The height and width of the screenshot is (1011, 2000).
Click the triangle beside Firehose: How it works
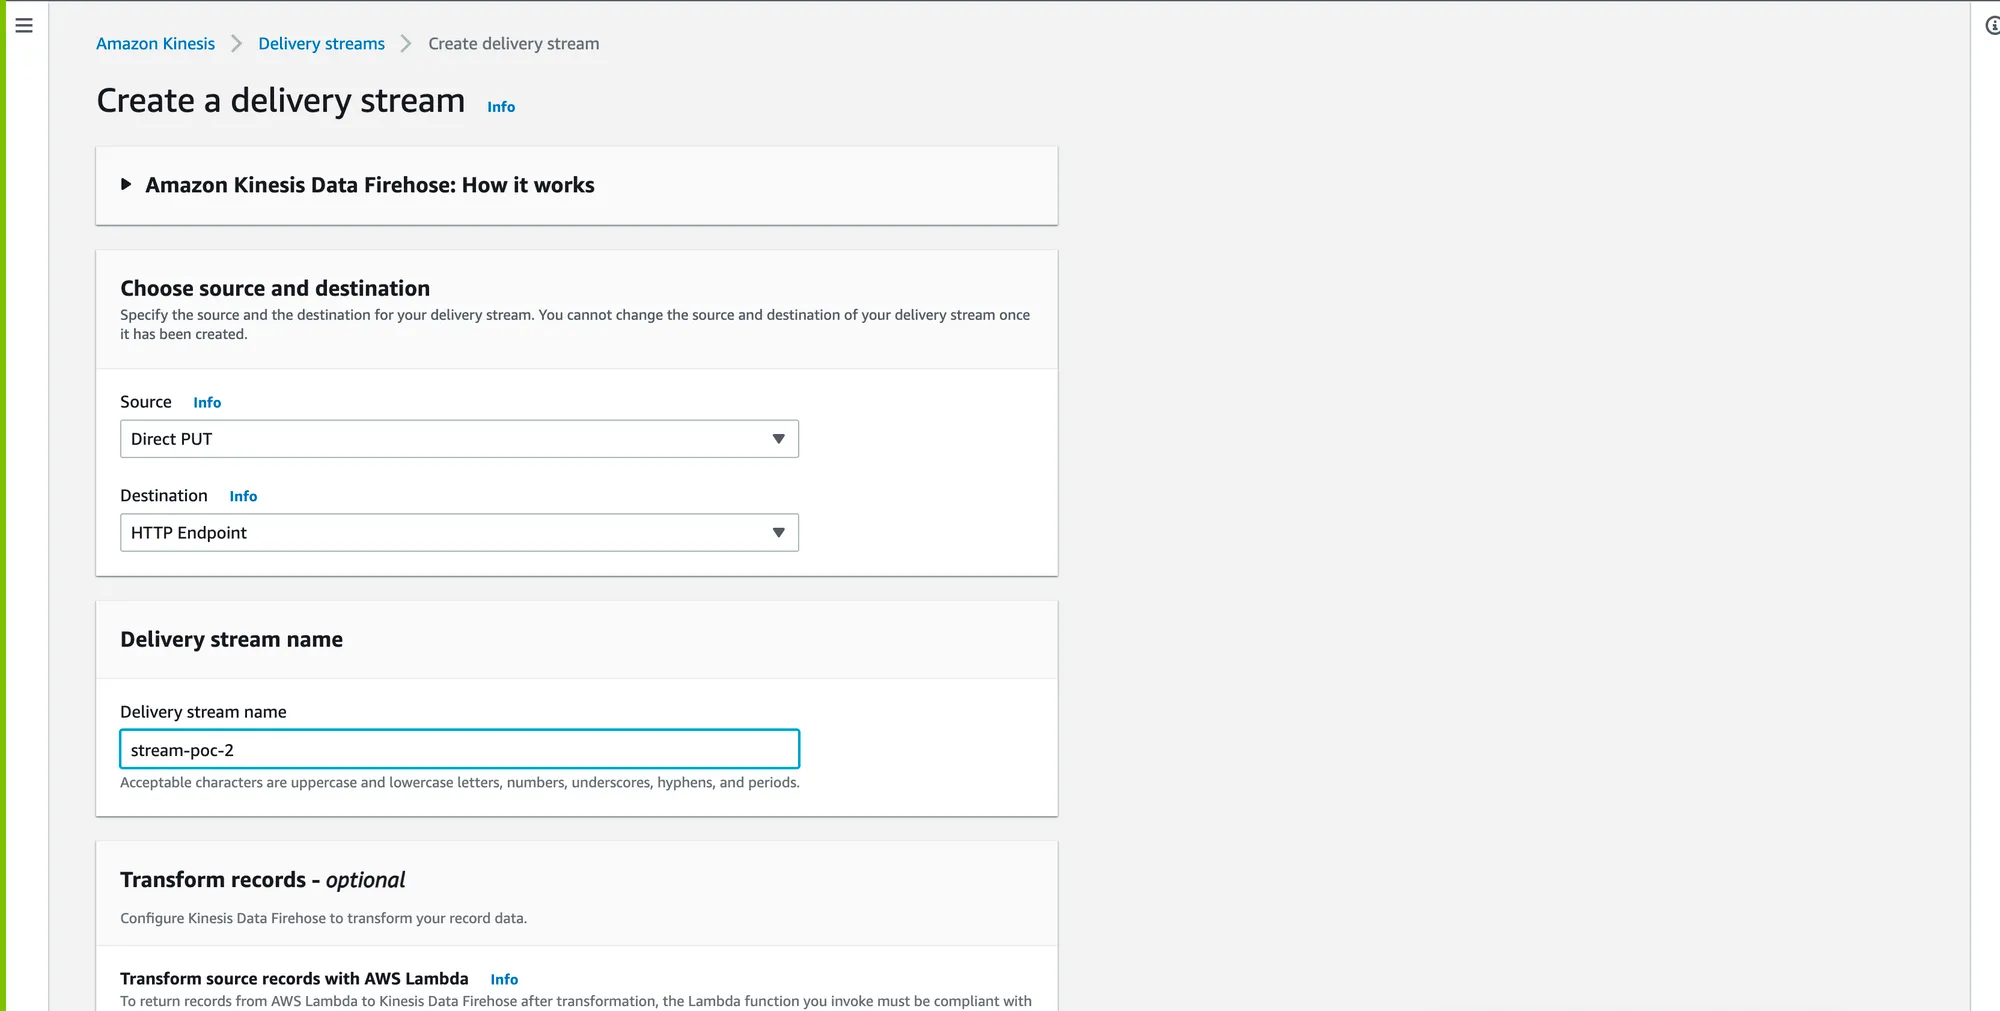pyautogui.click(x=126, y=184)
